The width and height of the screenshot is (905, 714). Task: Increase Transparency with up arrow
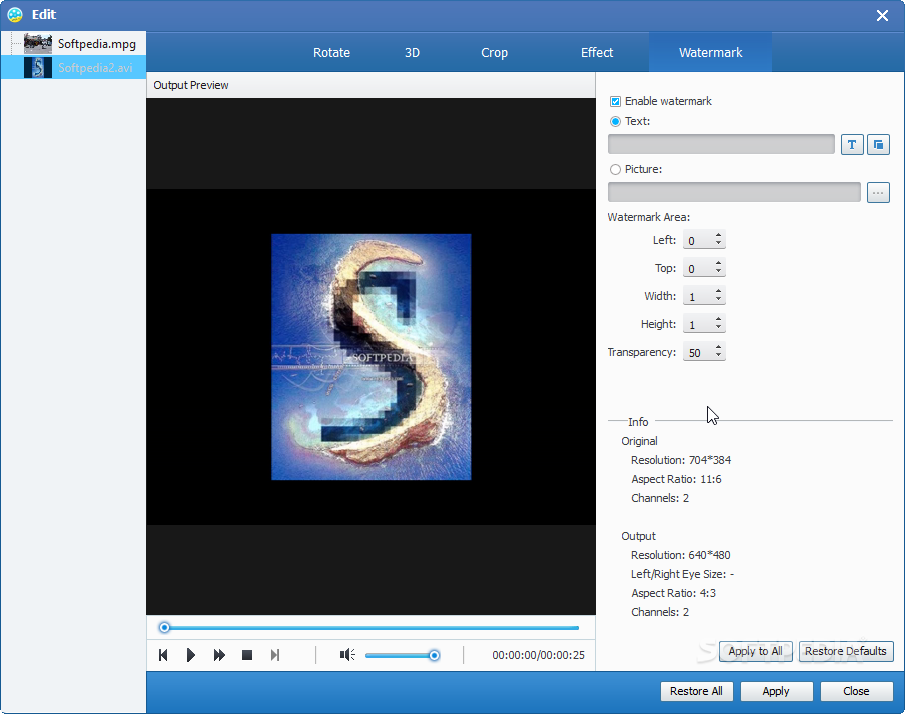coord(719,347)
